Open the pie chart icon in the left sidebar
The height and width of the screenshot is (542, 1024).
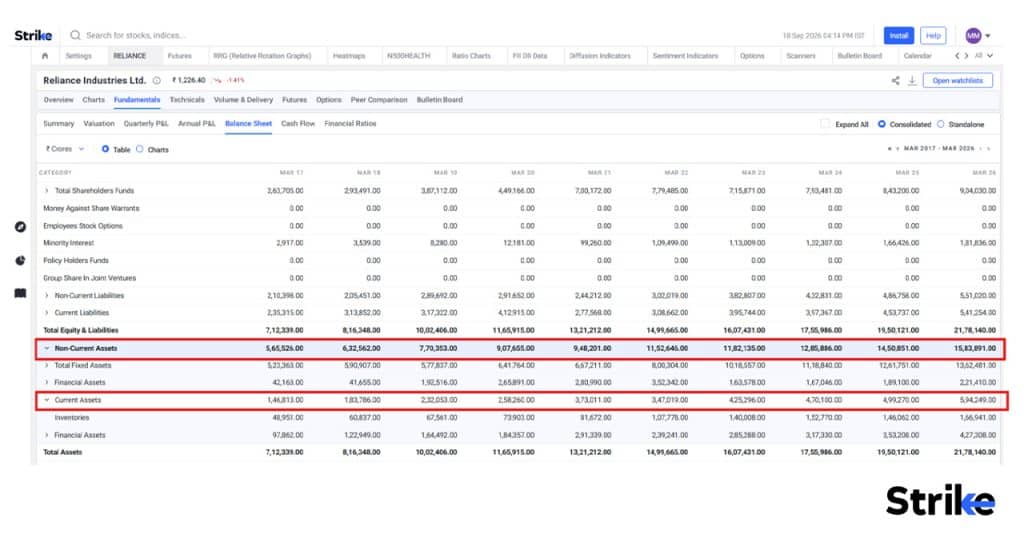[20, 261]
